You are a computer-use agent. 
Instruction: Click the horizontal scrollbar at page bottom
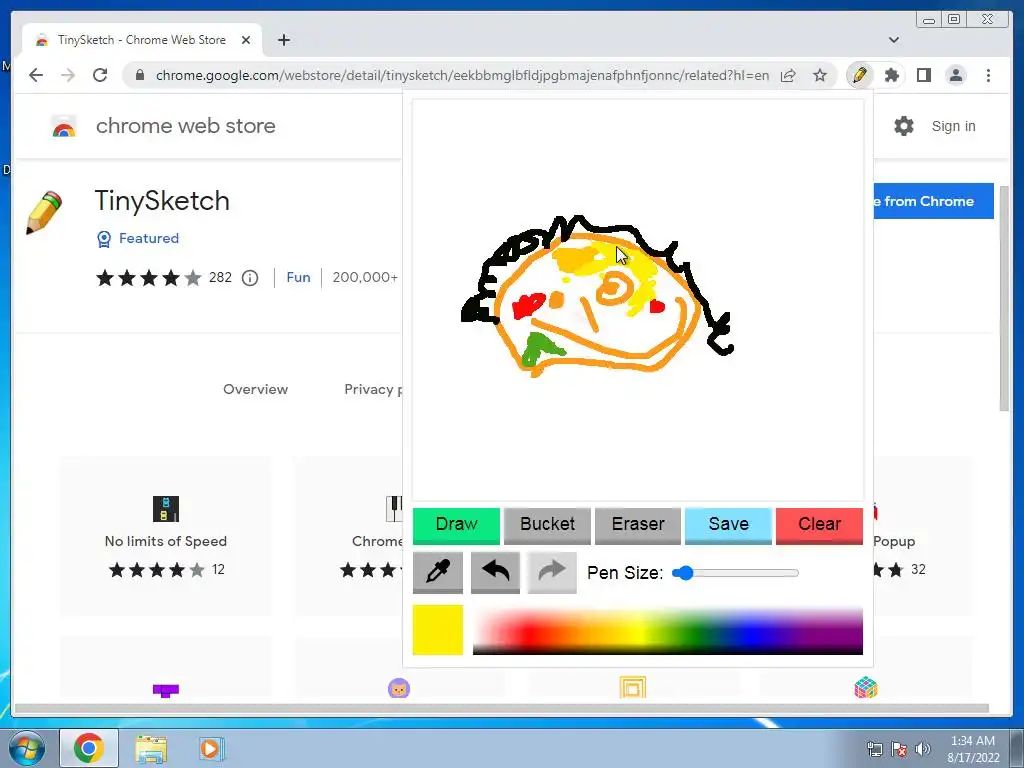(x=502, y=709)
